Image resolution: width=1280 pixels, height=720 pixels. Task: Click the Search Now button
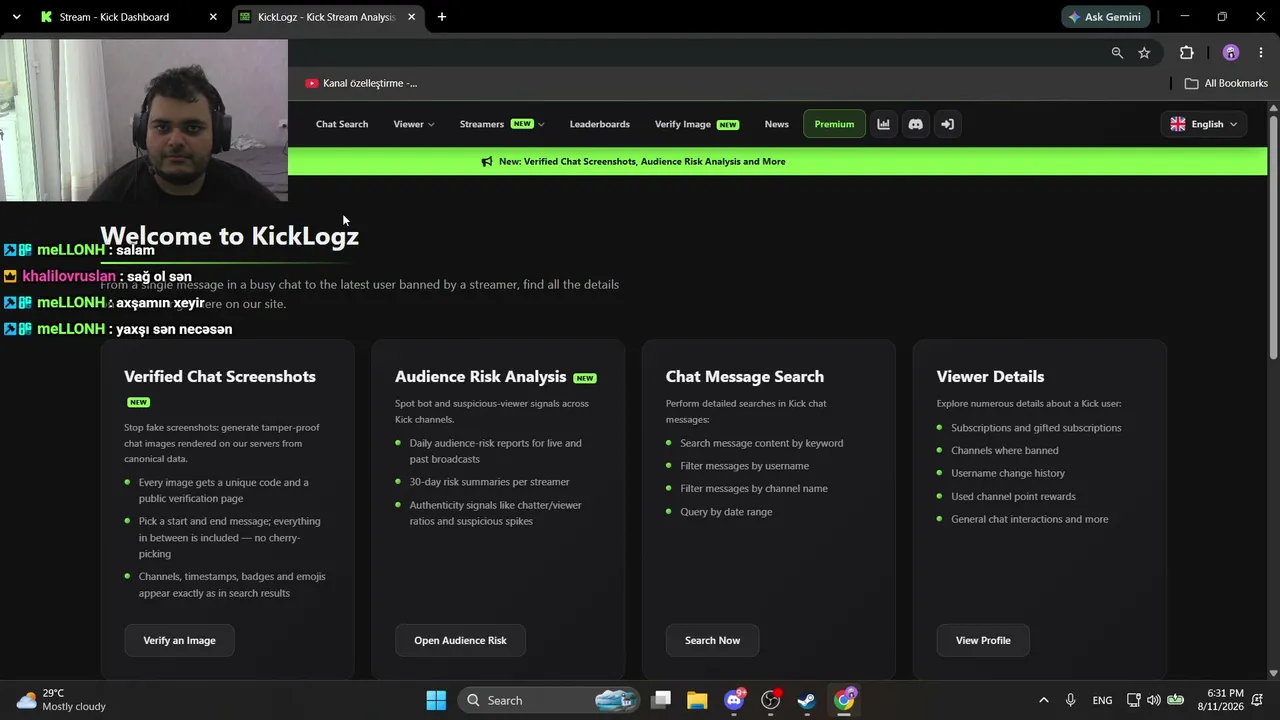click(x=712, y=640)
